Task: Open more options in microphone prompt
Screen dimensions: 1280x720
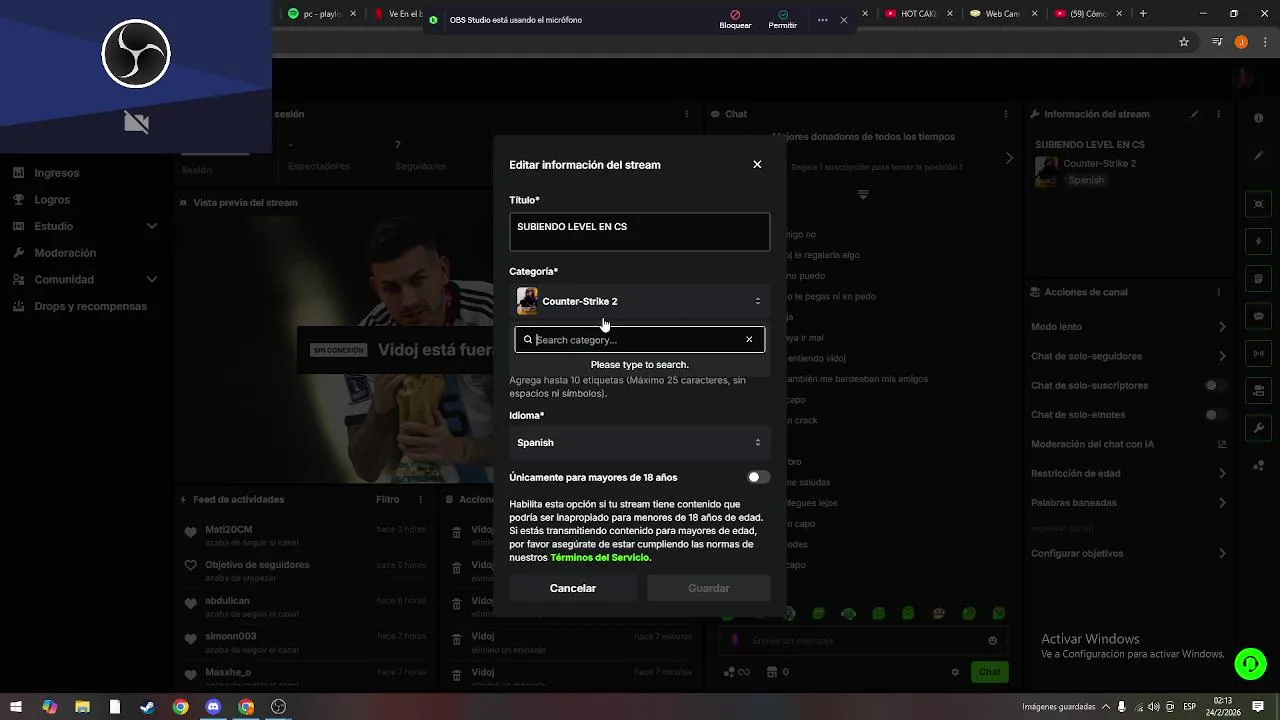Action: point(822,20)
